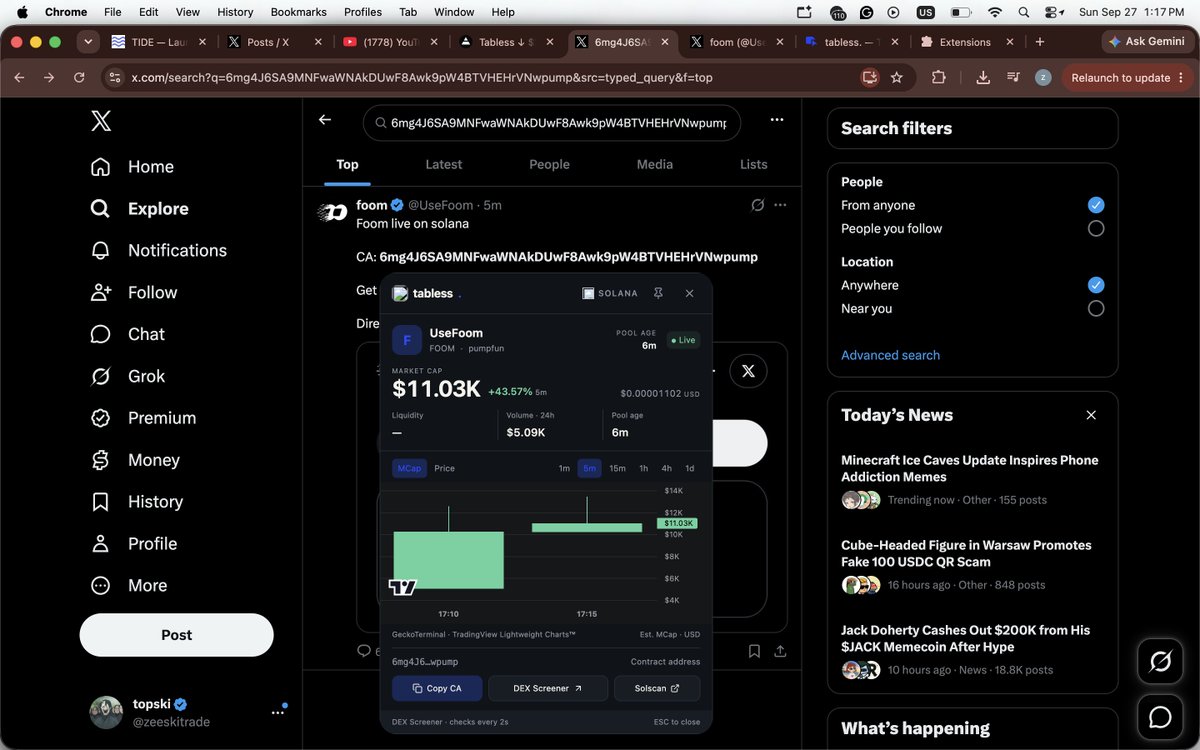The height and width of the screenshot is (750, 1200).
Task: Click the X search input field
Action: 552,123
